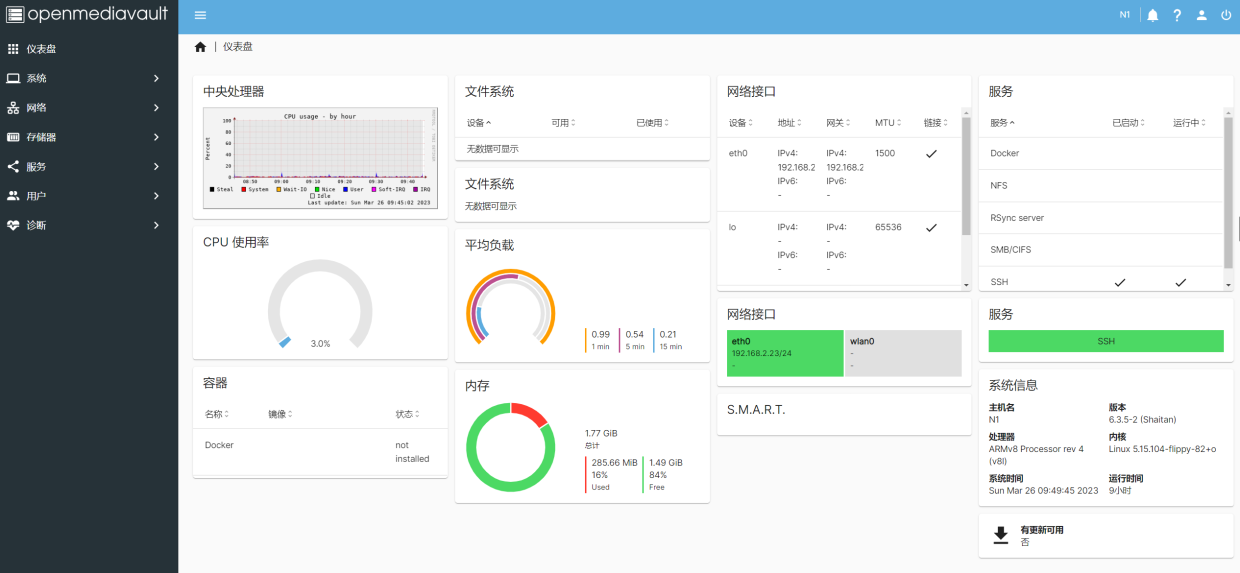1240x573 pixels.
Task: Expand the 存储器 menu chevron
Action: (156, 137)
